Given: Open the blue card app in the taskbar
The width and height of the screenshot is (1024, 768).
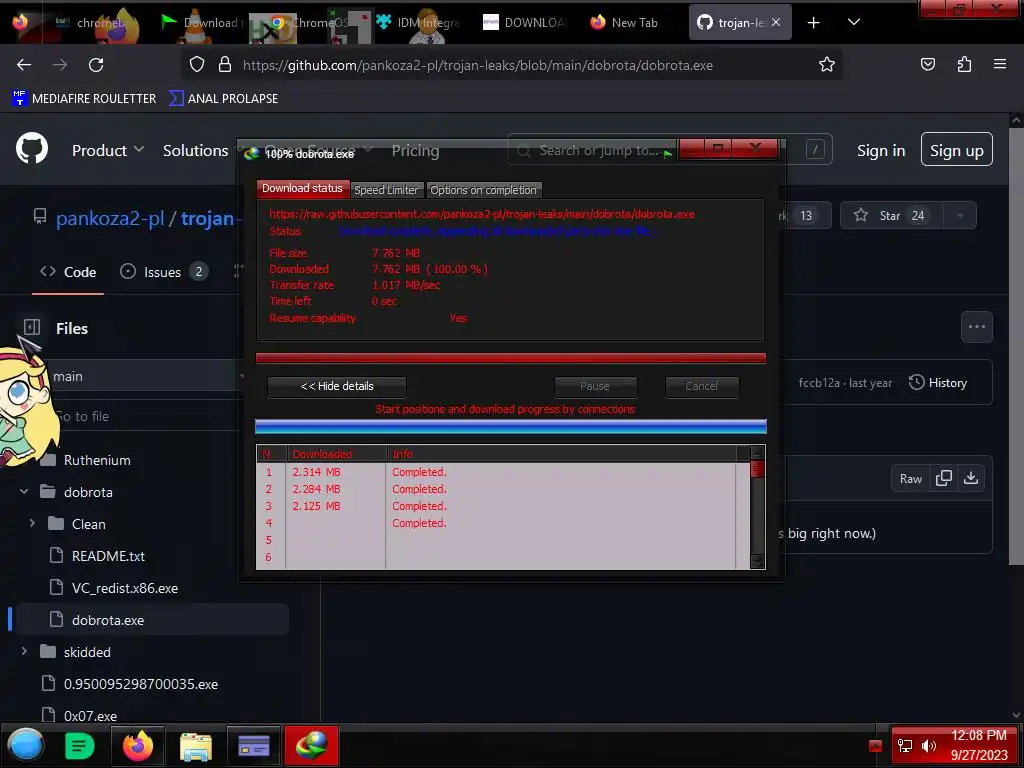Looking at the screenshot, I should 253,745.
